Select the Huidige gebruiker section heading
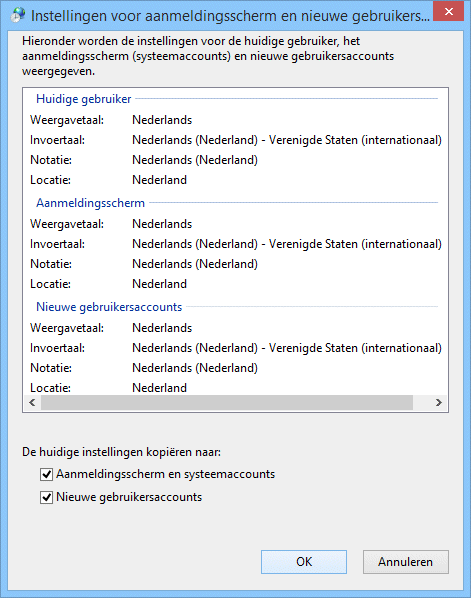 pos(84,99)
